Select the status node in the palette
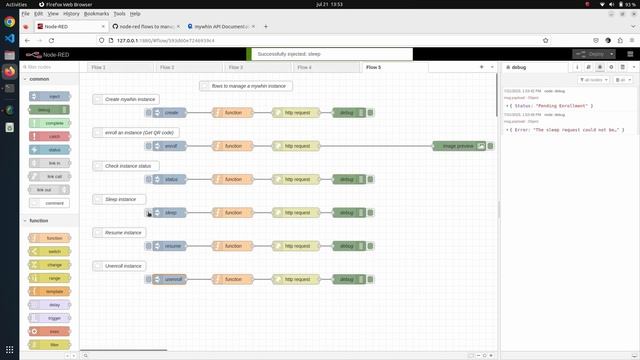Viewport: 640px width, 360px height. click(49, 150)
